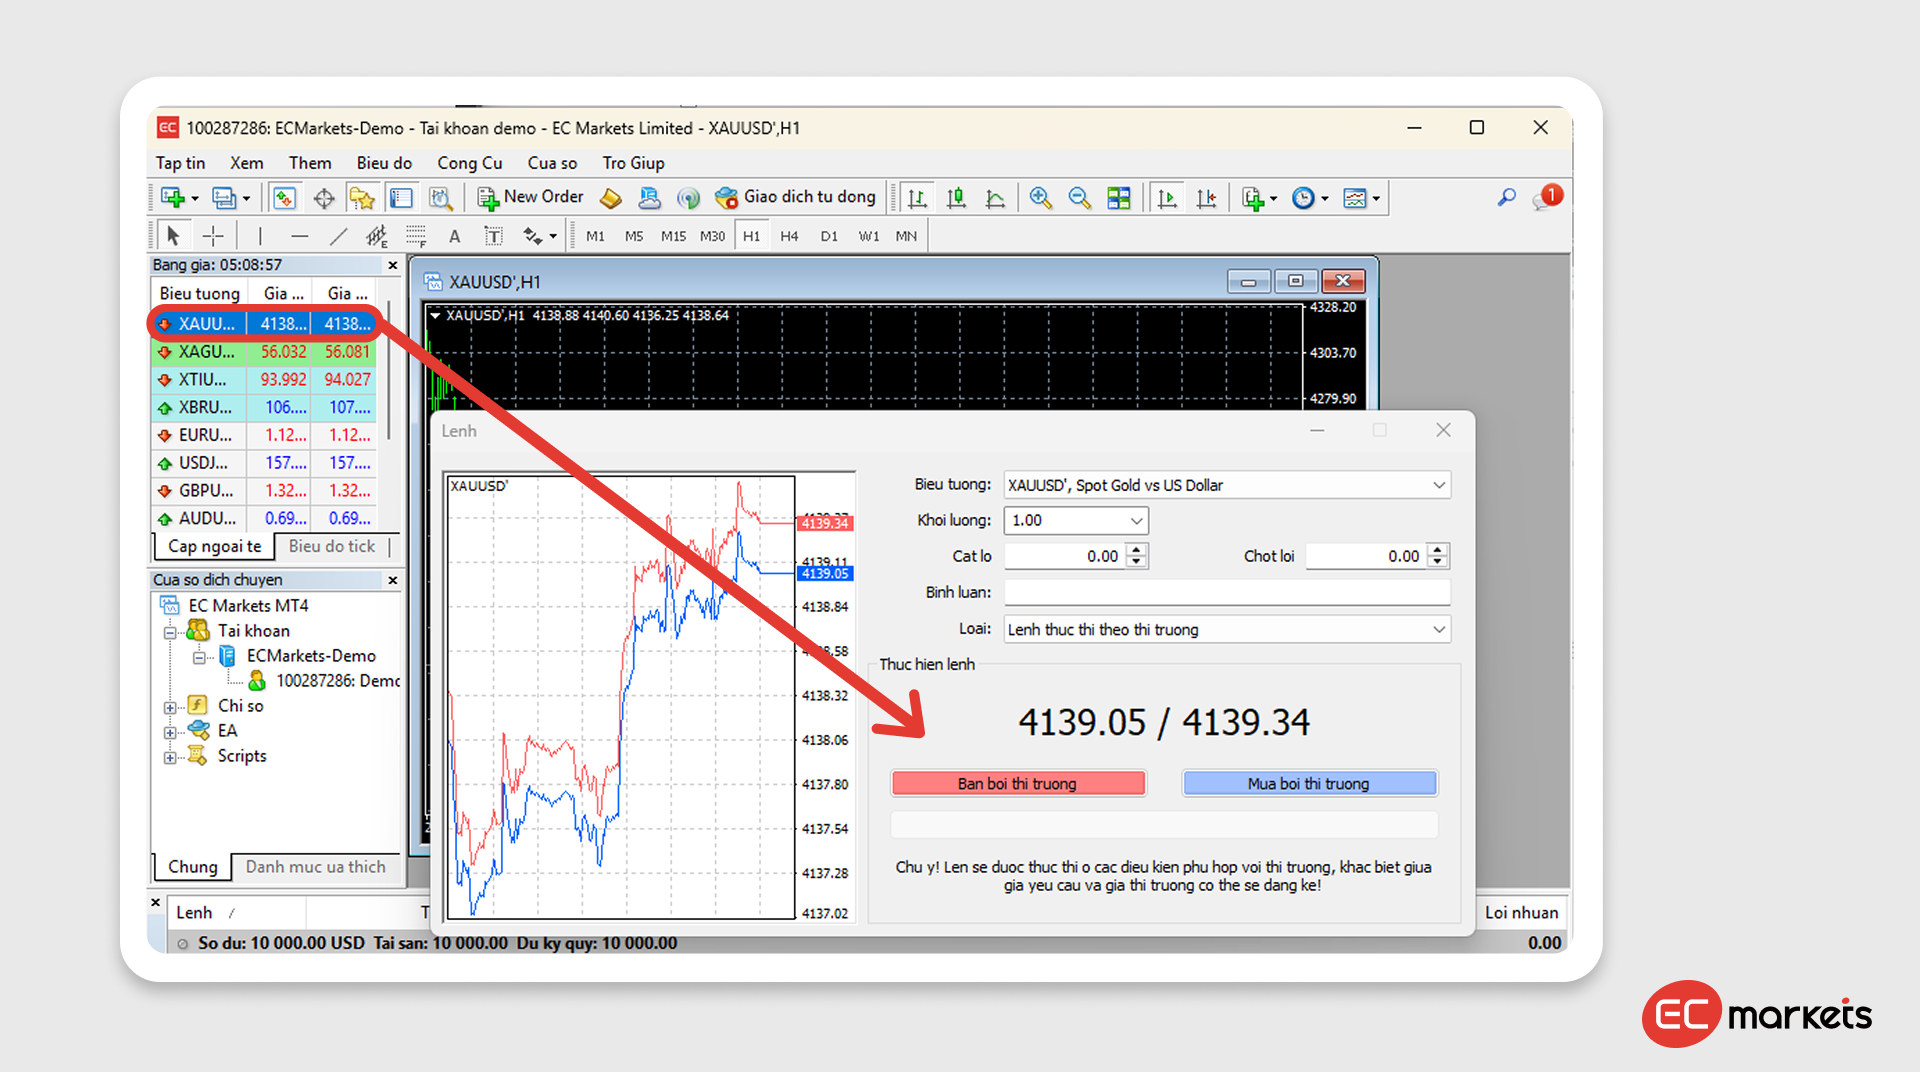Select the vertical line drawing tool
Image resolution: width=1920 pixels, height=1072 pixels.
[260, 236]
